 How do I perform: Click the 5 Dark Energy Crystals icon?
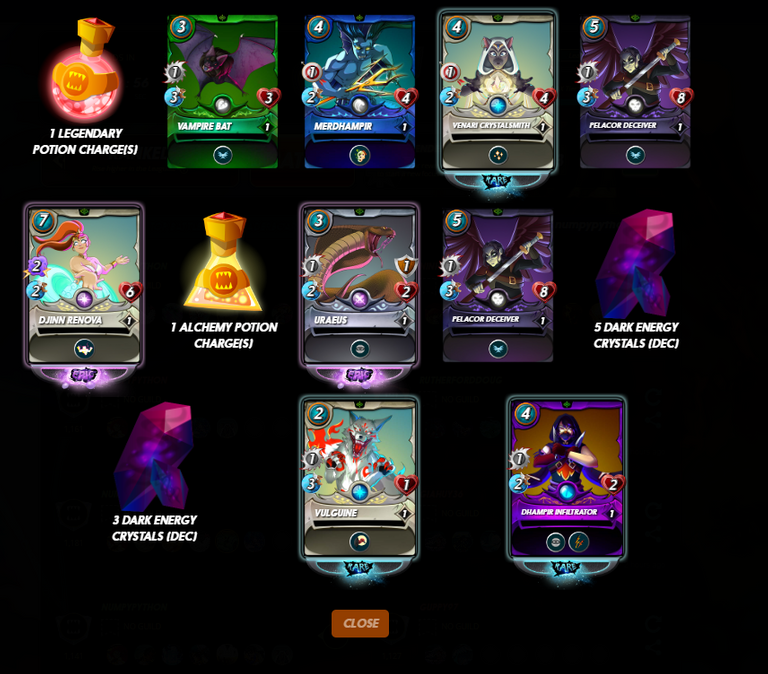tap(636, 263)
